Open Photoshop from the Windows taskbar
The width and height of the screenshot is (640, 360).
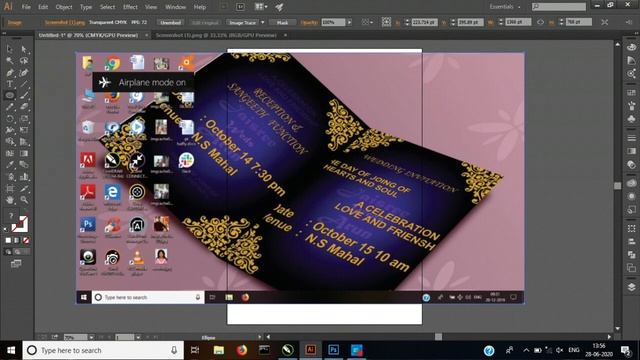pos(333,350)
